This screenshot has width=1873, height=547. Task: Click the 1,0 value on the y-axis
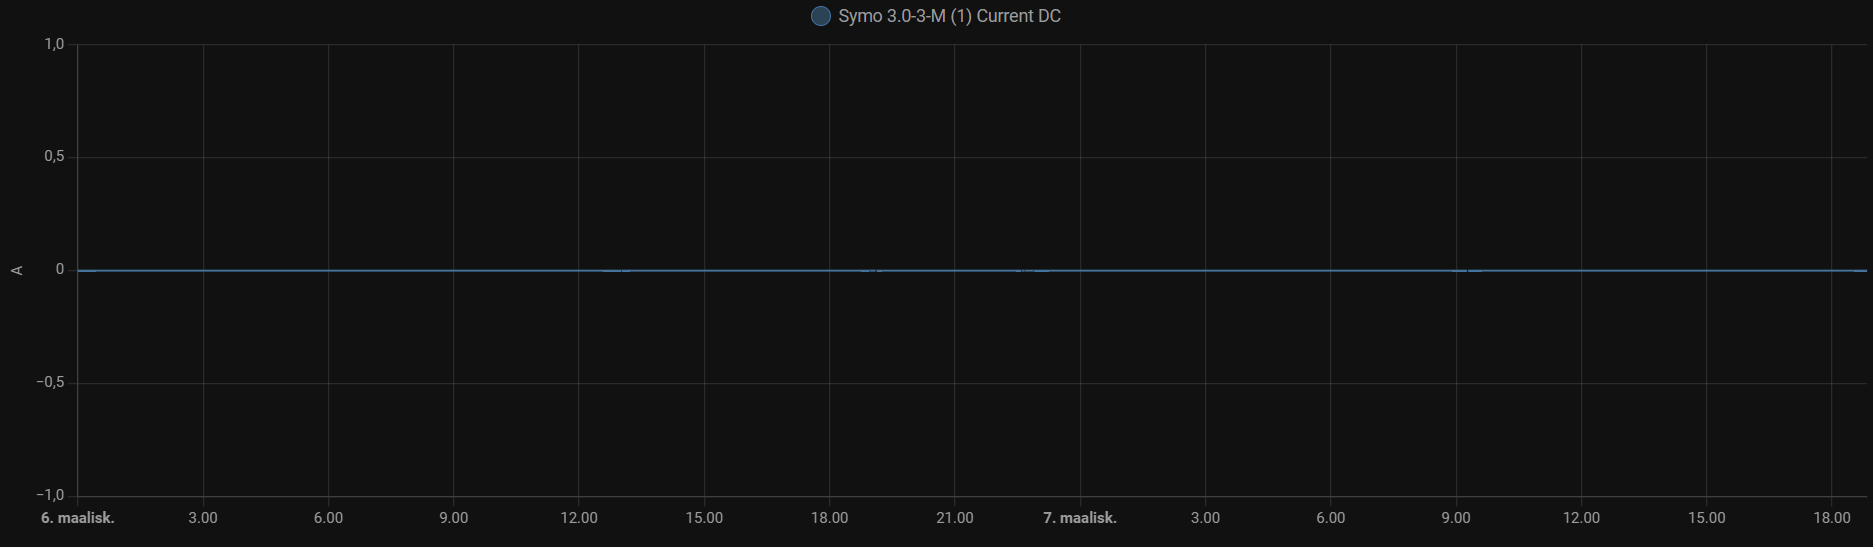(54, 44)
